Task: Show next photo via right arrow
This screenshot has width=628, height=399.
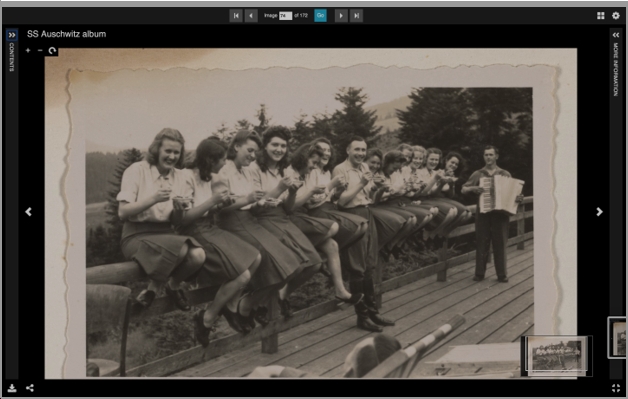Action: (x=599, y=212)
